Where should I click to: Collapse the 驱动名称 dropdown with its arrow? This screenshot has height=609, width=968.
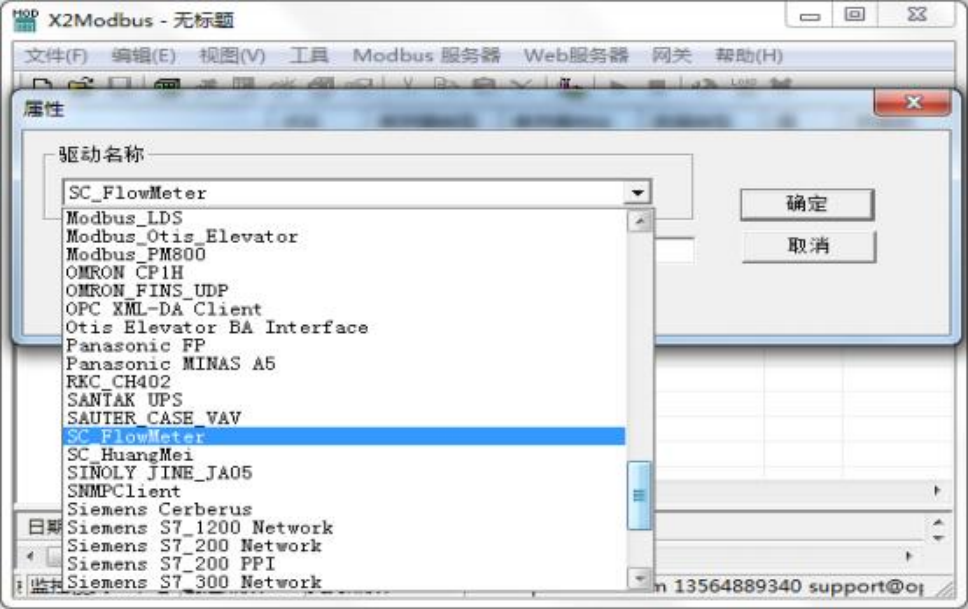point(638,193)
